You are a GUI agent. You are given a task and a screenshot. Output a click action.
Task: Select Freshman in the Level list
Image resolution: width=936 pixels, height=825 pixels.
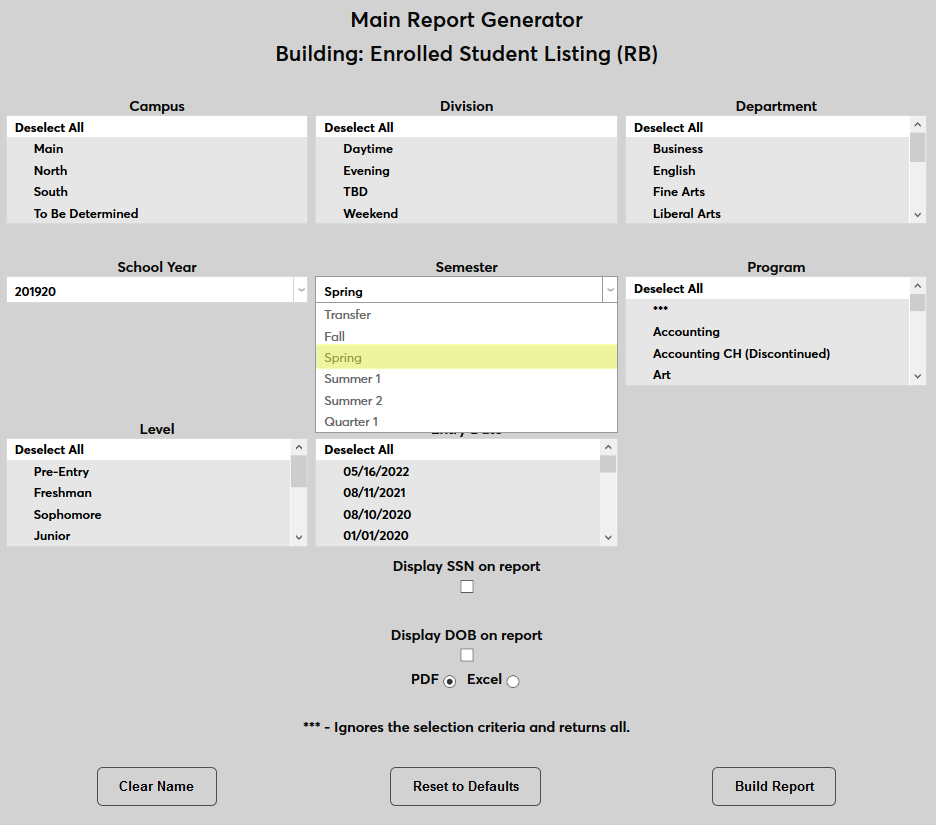(x=62, y=492)
